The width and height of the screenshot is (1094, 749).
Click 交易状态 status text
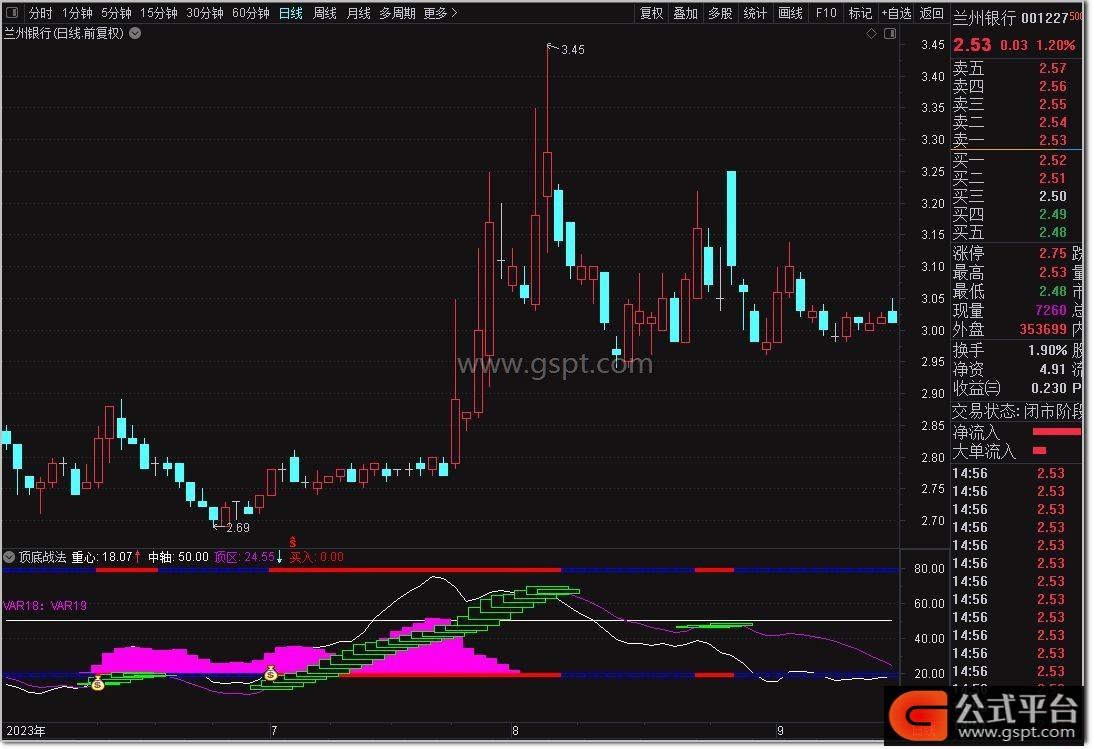point(1016,411)
